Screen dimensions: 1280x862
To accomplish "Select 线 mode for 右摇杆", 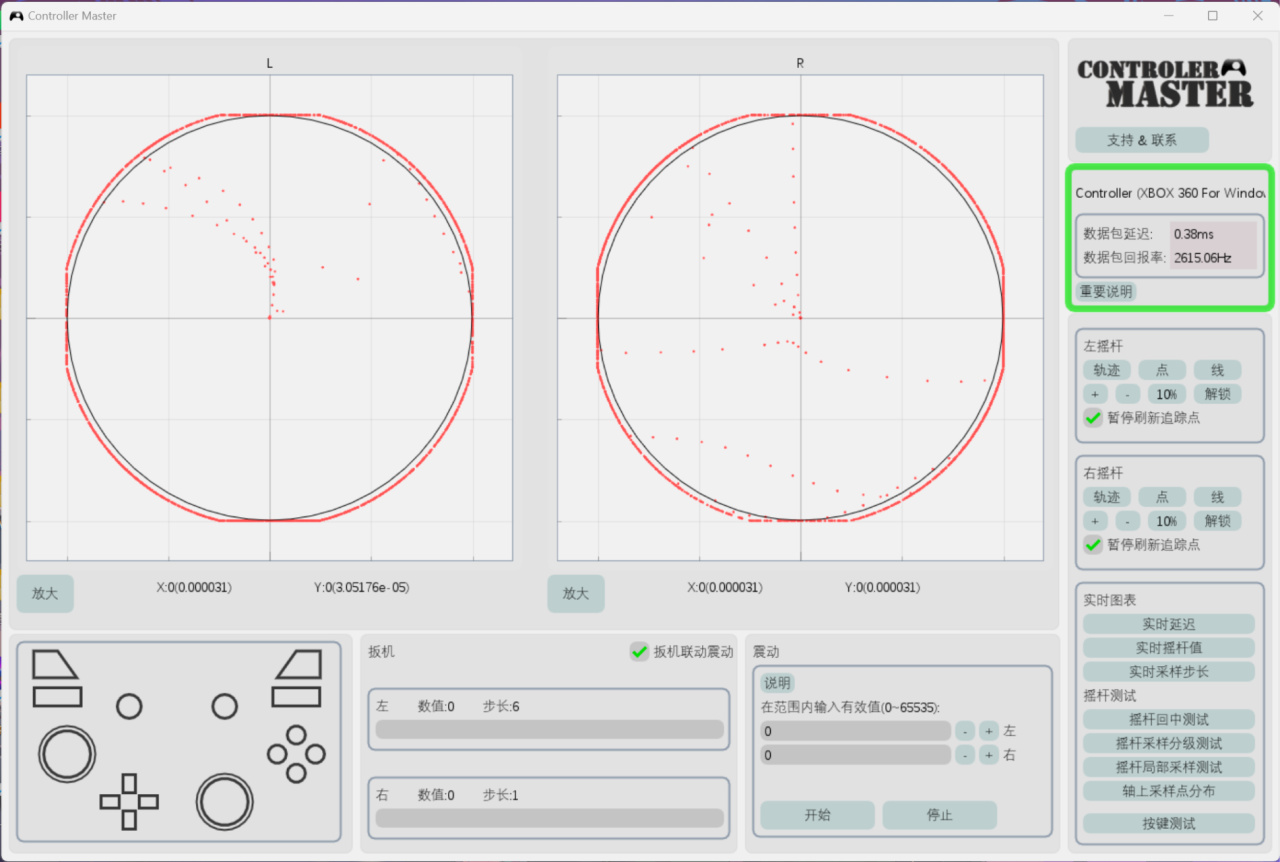I will point(1217,497).
